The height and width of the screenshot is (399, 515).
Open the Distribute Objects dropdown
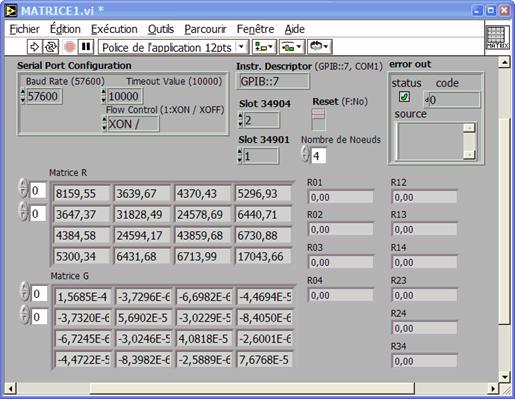pos(291,47)
